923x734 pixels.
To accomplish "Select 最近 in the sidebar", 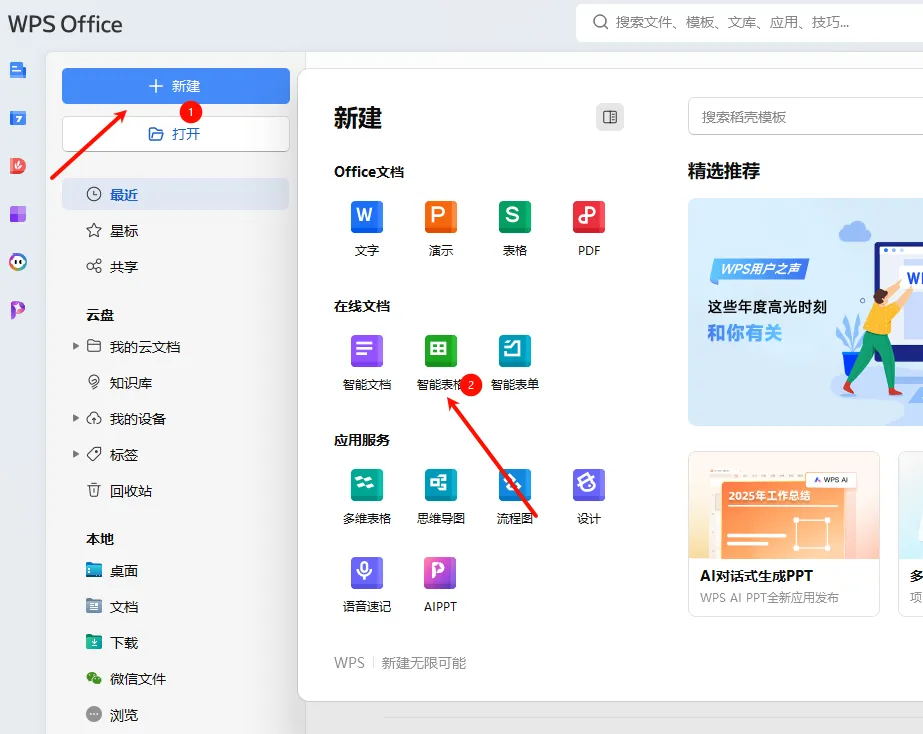I will (x=175, y=194).
